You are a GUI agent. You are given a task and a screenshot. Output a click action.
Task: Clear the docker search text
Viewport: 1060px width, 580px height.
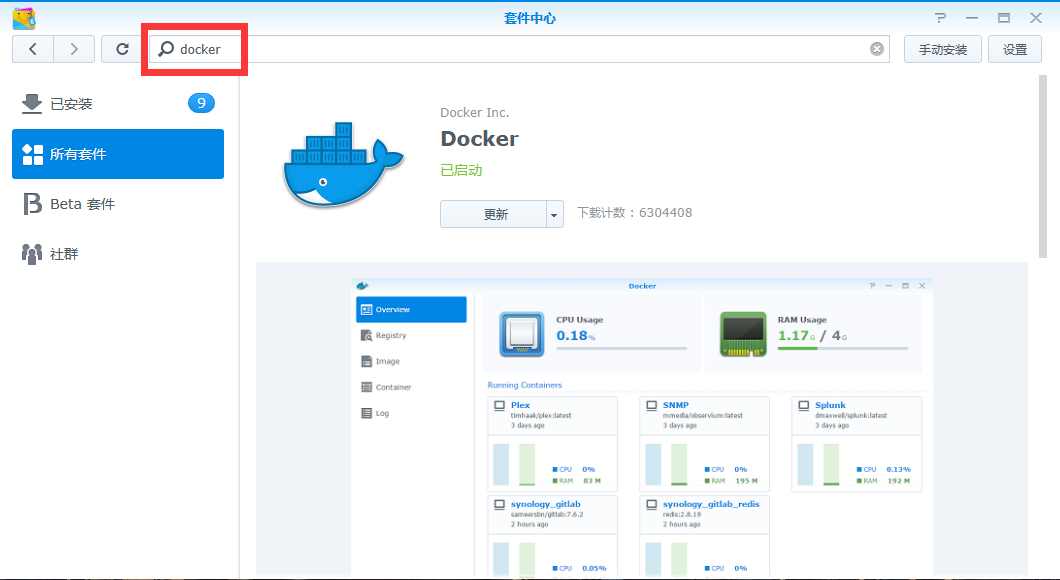point(877,49)
